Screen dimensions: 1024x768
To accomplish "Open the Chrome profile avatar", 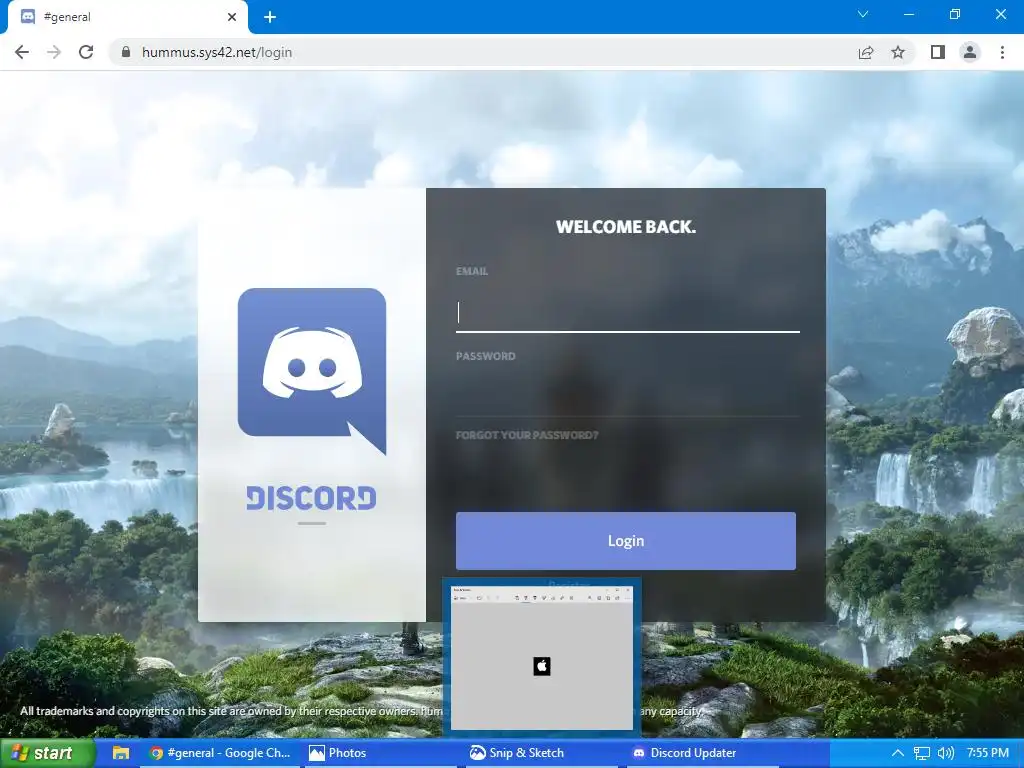I will (x=970, y=52).
